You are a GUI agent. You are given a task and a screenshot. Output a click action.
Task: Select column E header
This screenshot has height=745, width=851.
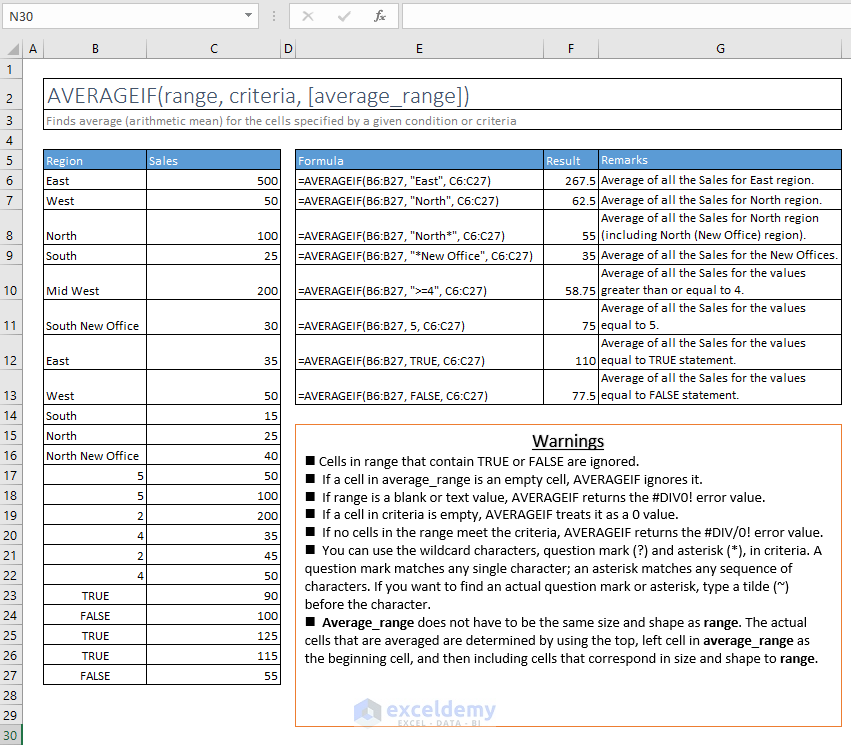pyautogui.click(x=419, y=49)
